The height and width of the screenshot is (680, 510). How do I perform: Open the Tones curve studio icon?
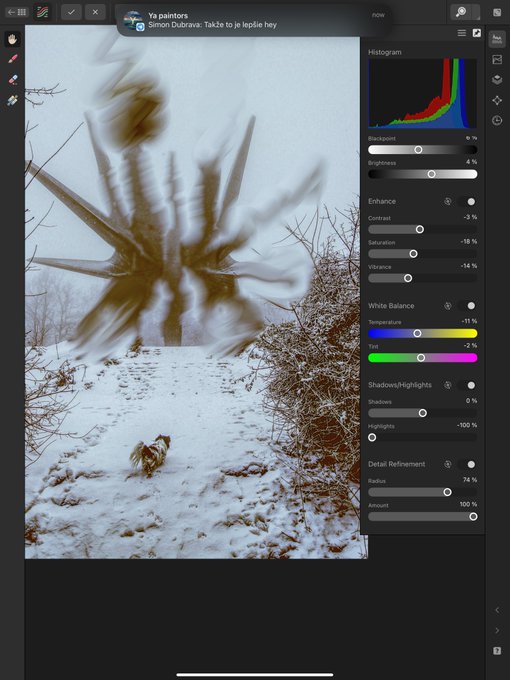(497, 59)
